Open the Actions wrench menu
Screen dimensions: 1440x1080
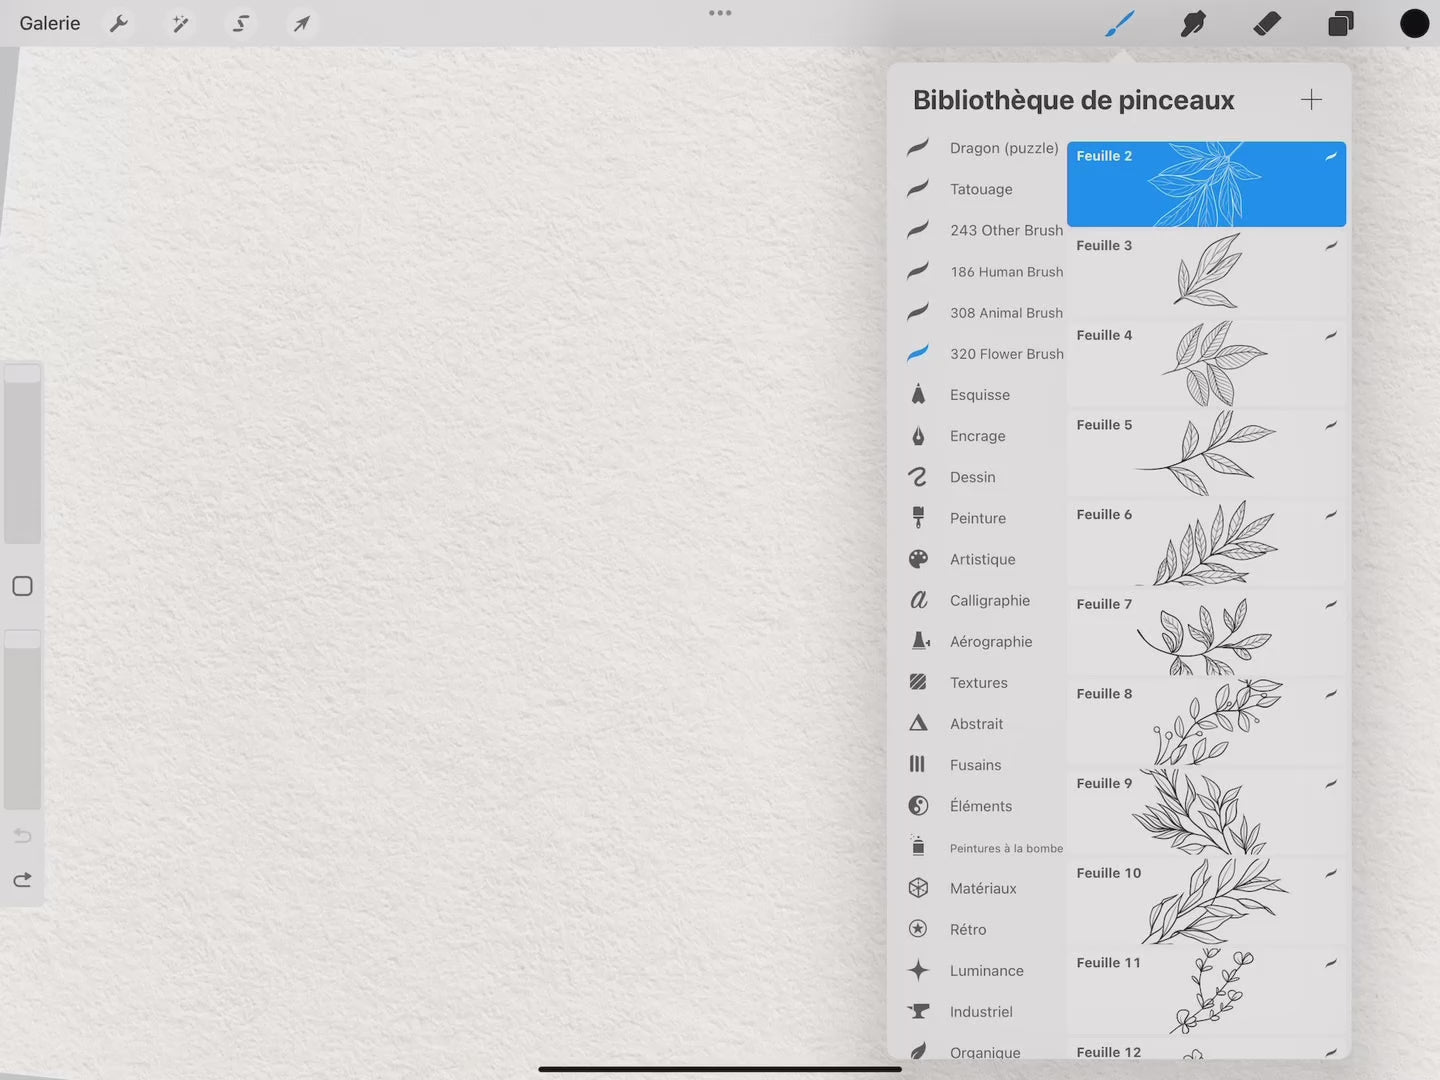[x=119, y=23]
